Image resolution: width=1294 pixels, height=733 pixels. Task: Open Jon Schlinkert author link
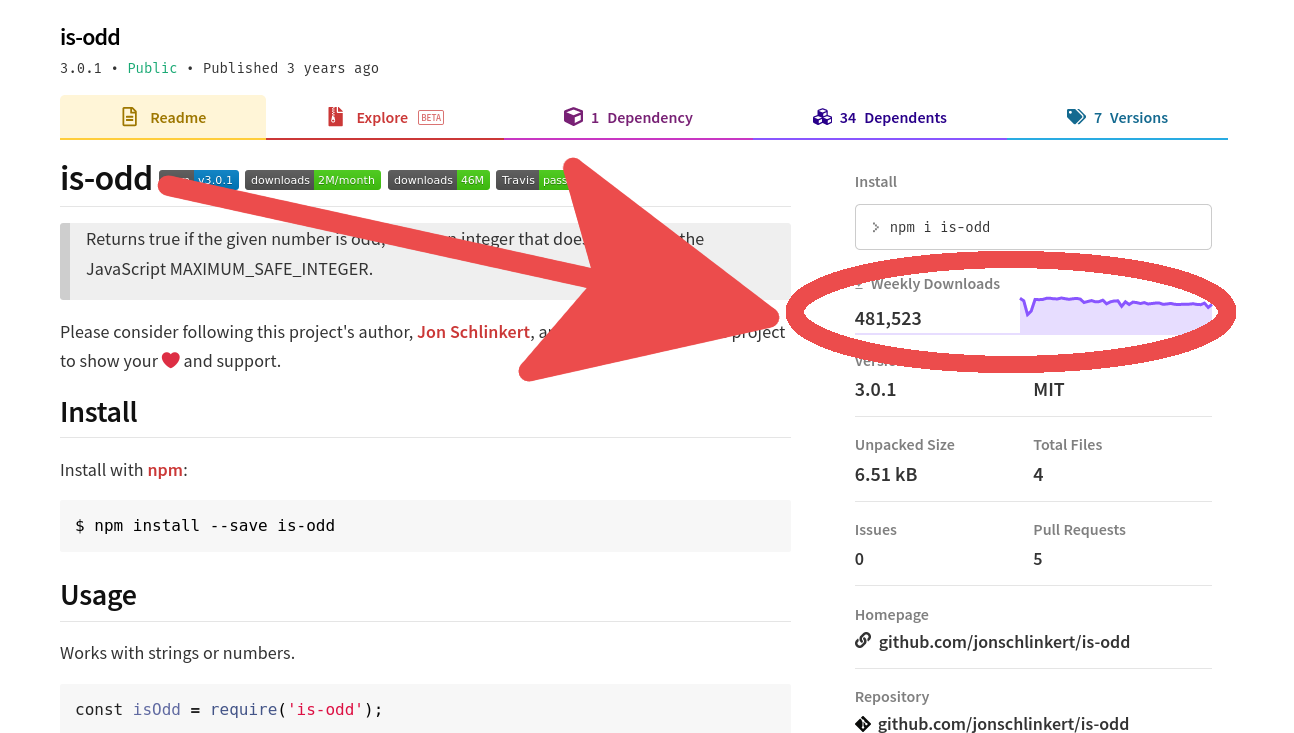[x=473, y=332]
